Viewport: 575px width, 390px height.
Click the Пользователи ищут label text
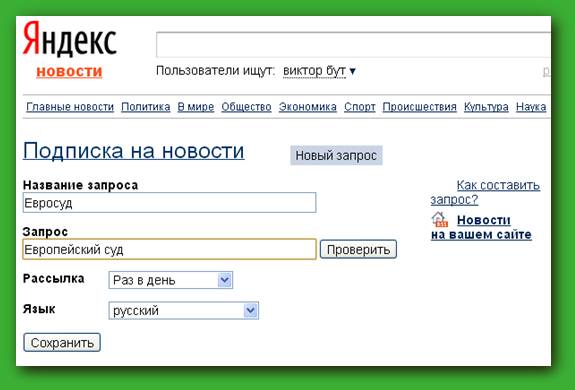[215, 70]
